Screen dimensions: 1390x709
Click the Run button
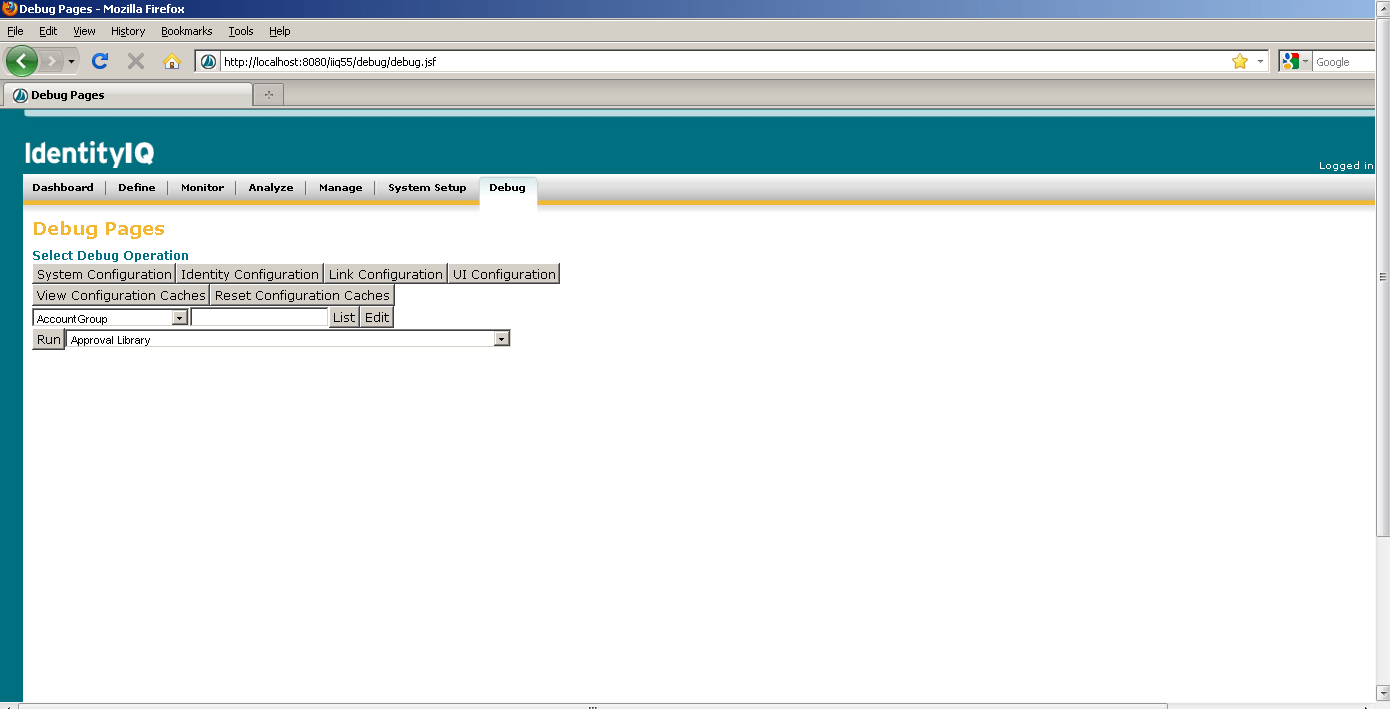(49, 339)
